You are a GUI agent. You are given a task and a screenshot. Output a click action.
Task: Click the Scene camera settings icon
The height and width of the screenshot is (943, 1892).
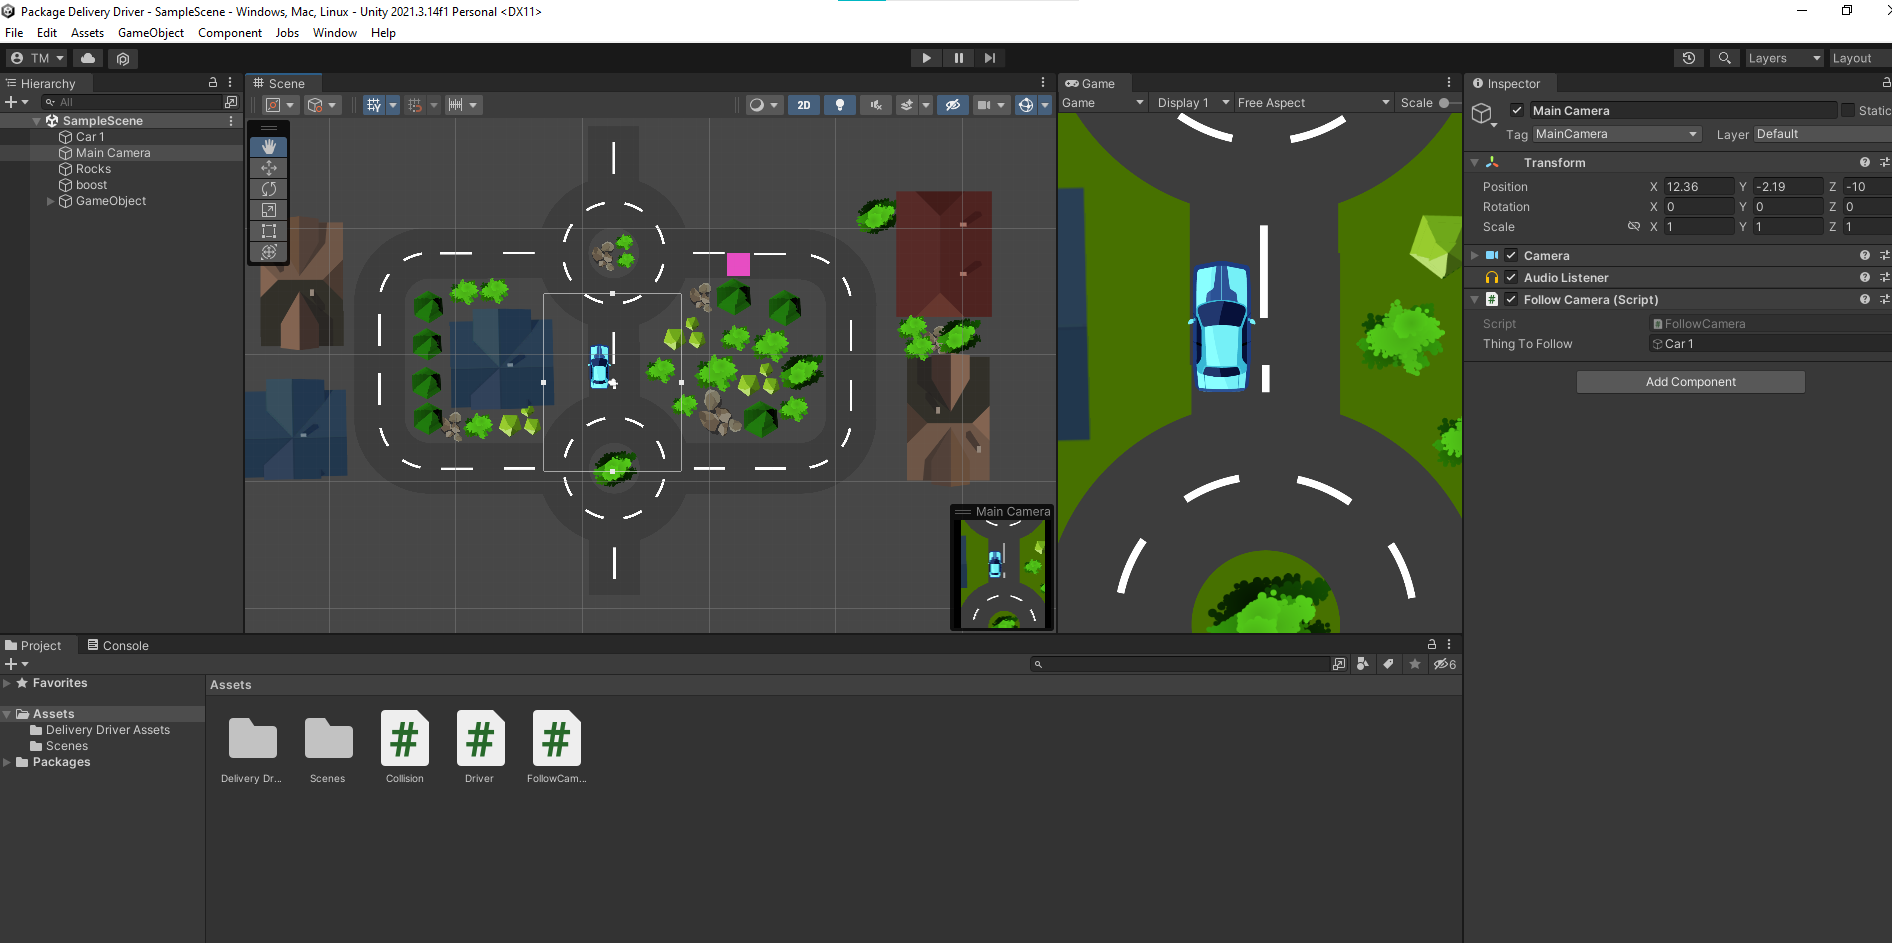(984, 105)
